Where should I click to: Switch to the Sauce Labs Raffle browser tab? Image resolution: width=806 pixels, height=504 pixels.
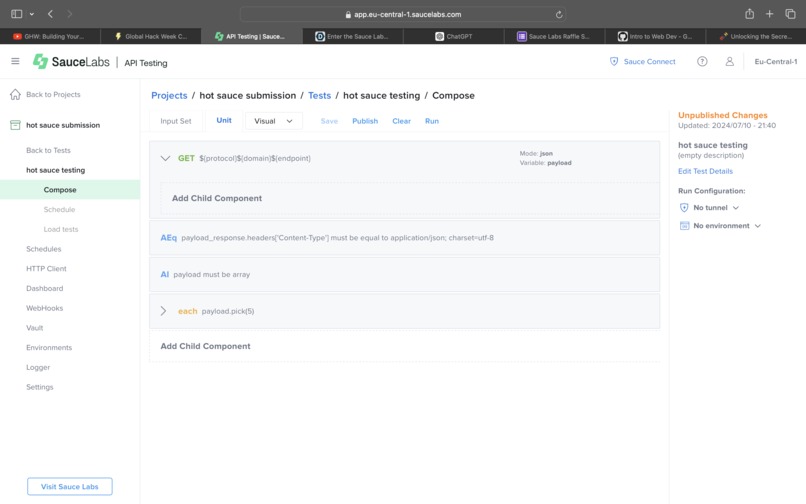point(554,36)
